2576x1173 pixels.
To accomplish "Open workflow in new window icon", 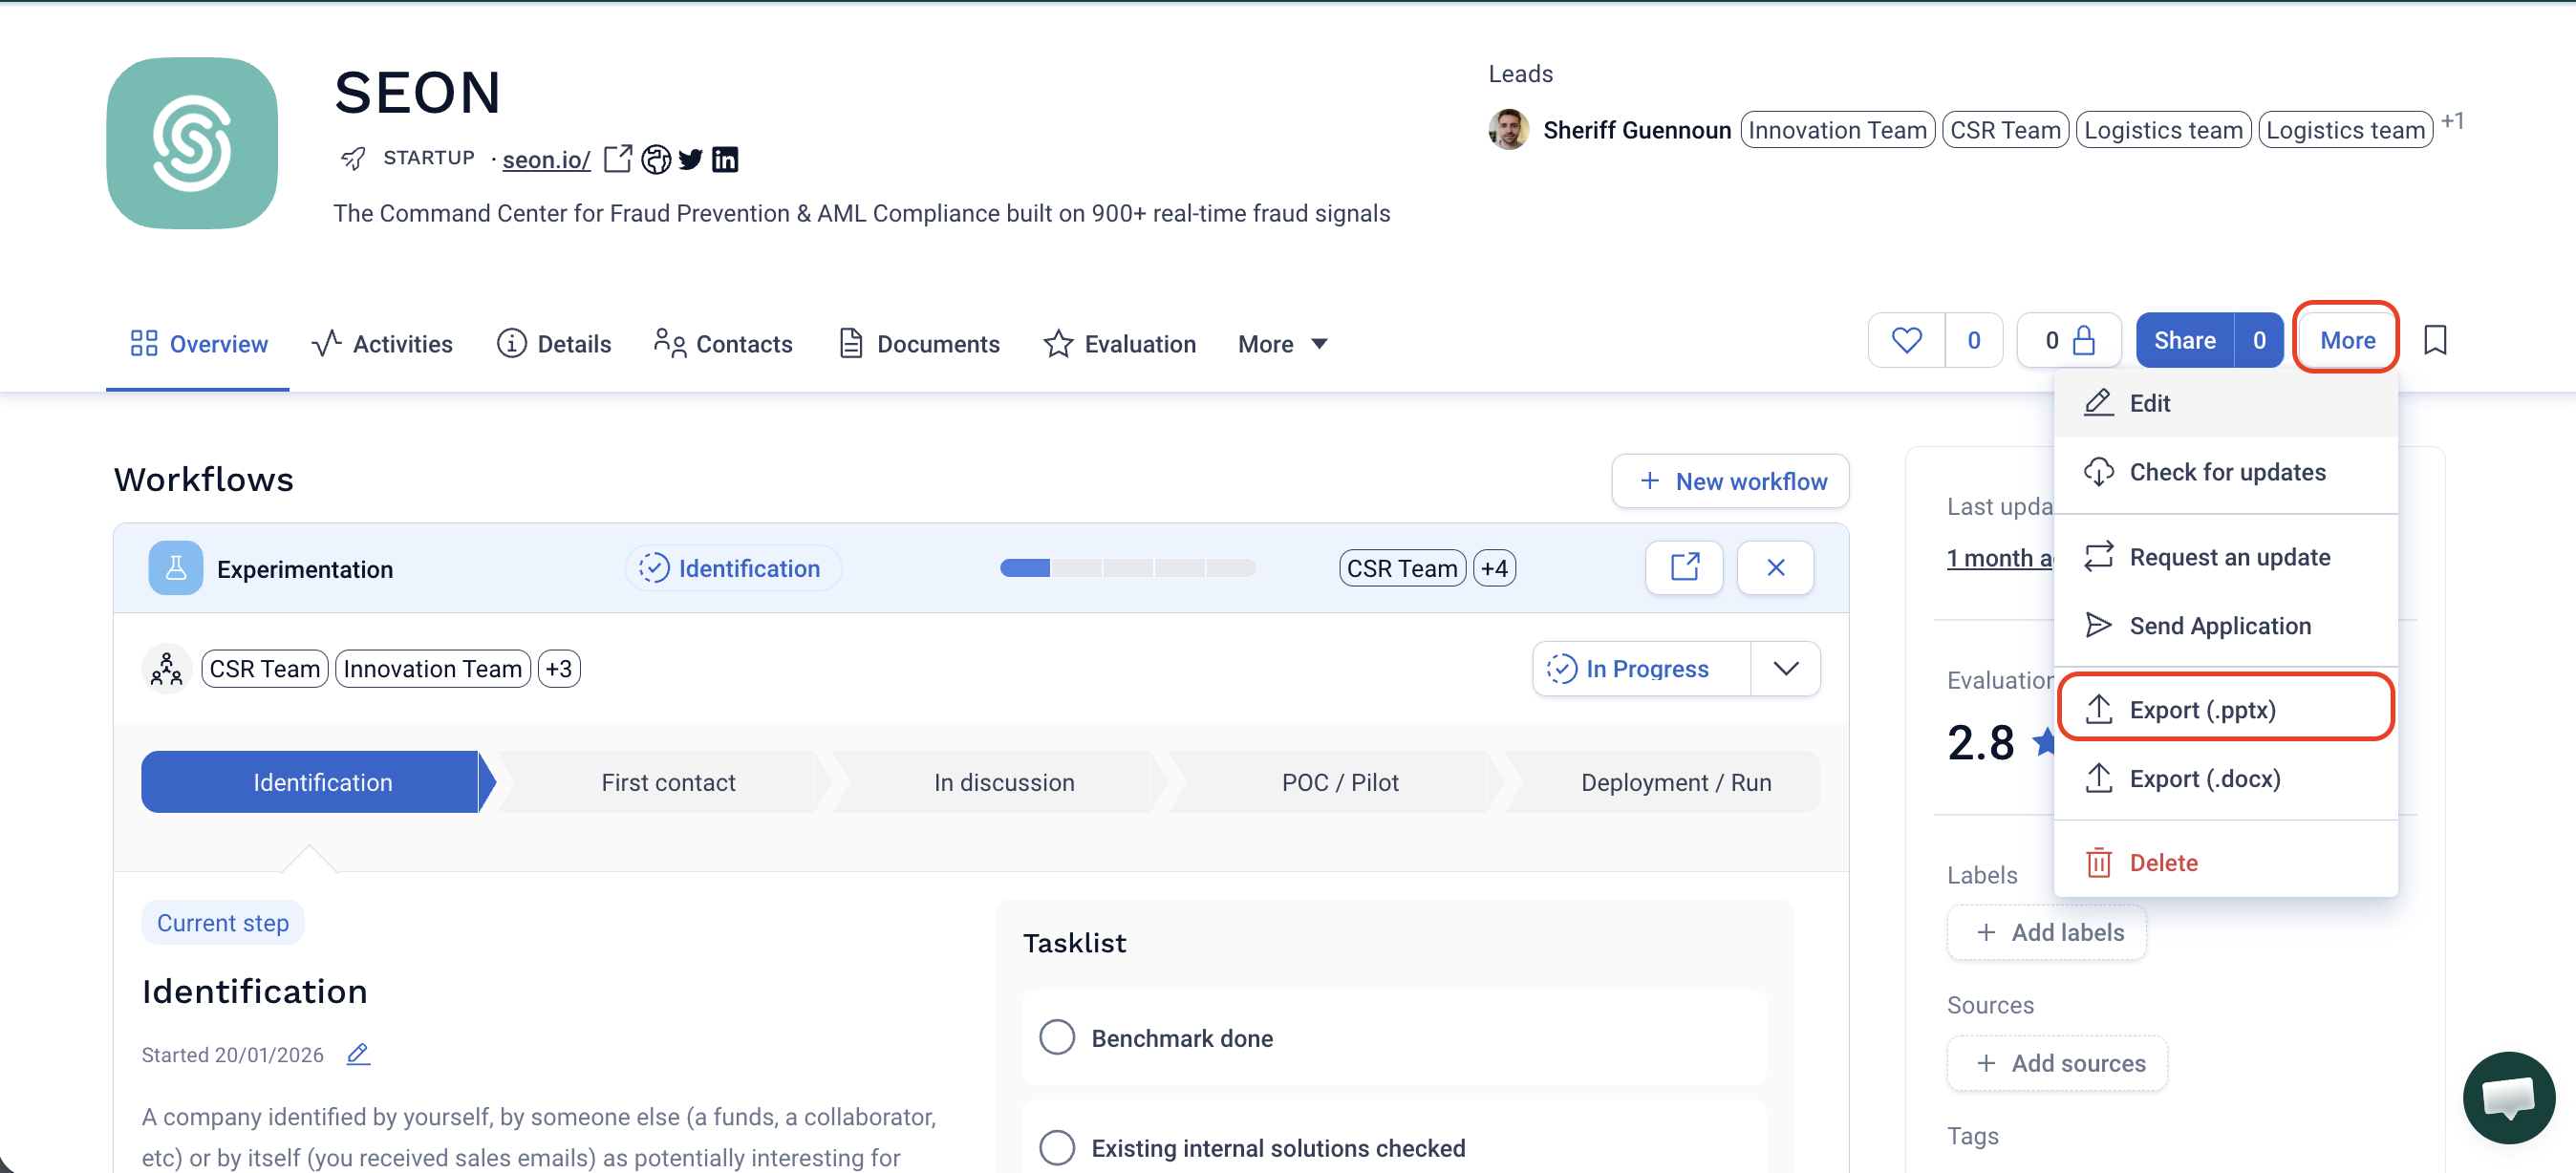I will click(x=1685, y=568).
